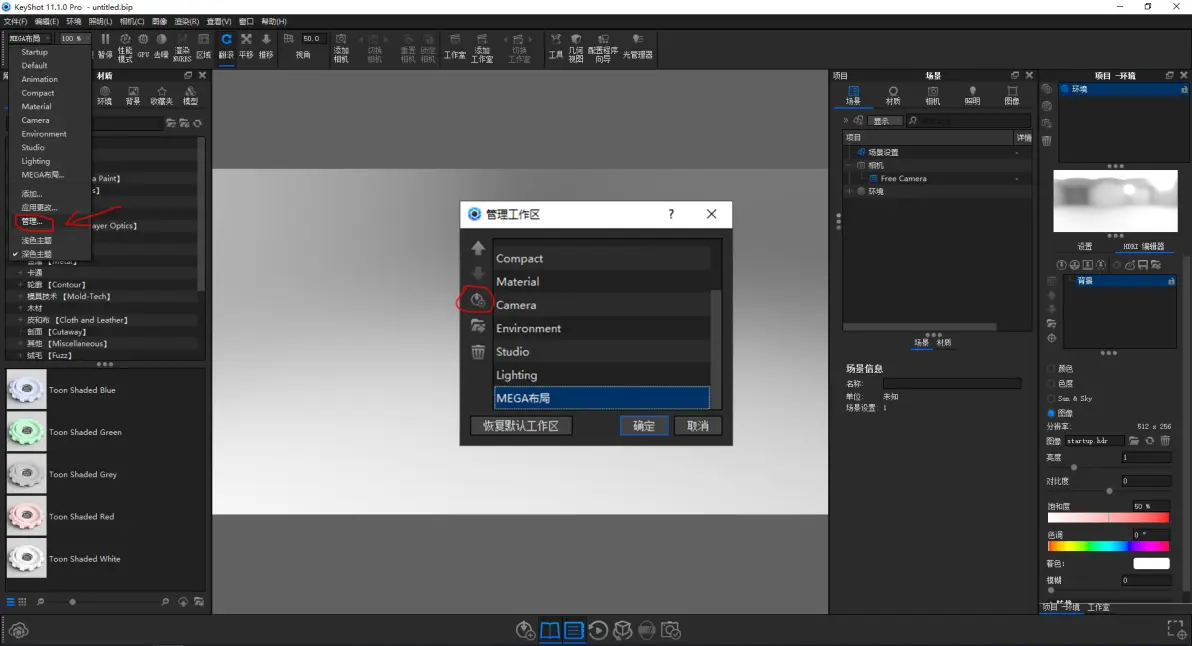Viewport: 1192px width, 646px height.
Task: Open the 渲染(R) menu
Action: (x=186, y=21)
